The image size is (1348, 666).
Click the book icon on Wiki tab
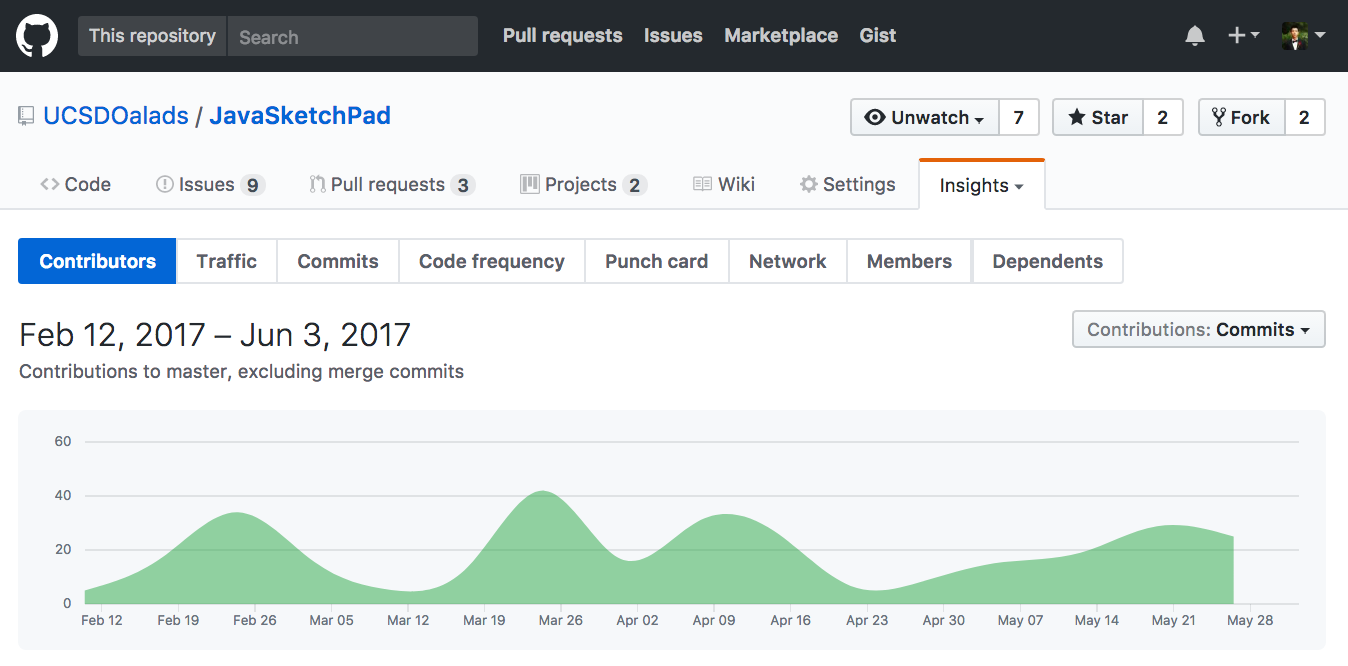pyautogui.click(x=702, y=184)
